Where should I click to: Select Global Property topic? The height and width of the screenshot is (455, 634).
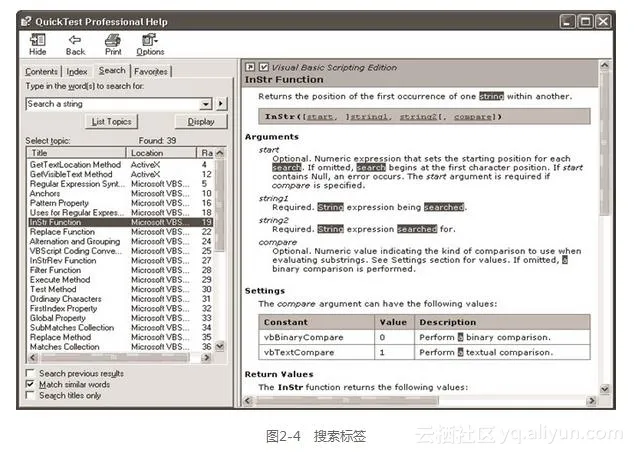[x=57, y=318]
